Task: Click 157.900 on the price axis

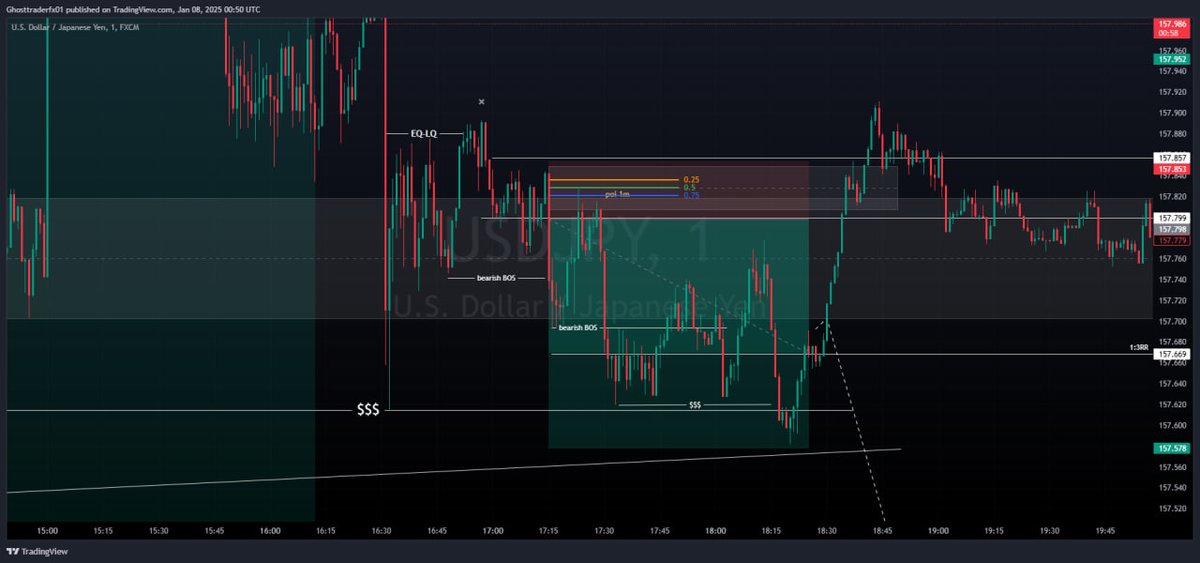Action: pos(1172,113)
